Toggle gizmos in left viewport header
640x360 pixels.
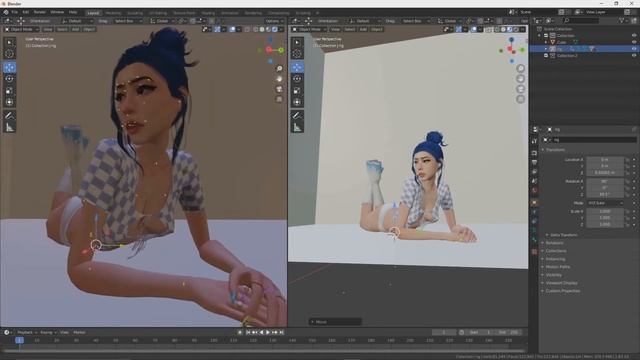(x=217, y=29)
